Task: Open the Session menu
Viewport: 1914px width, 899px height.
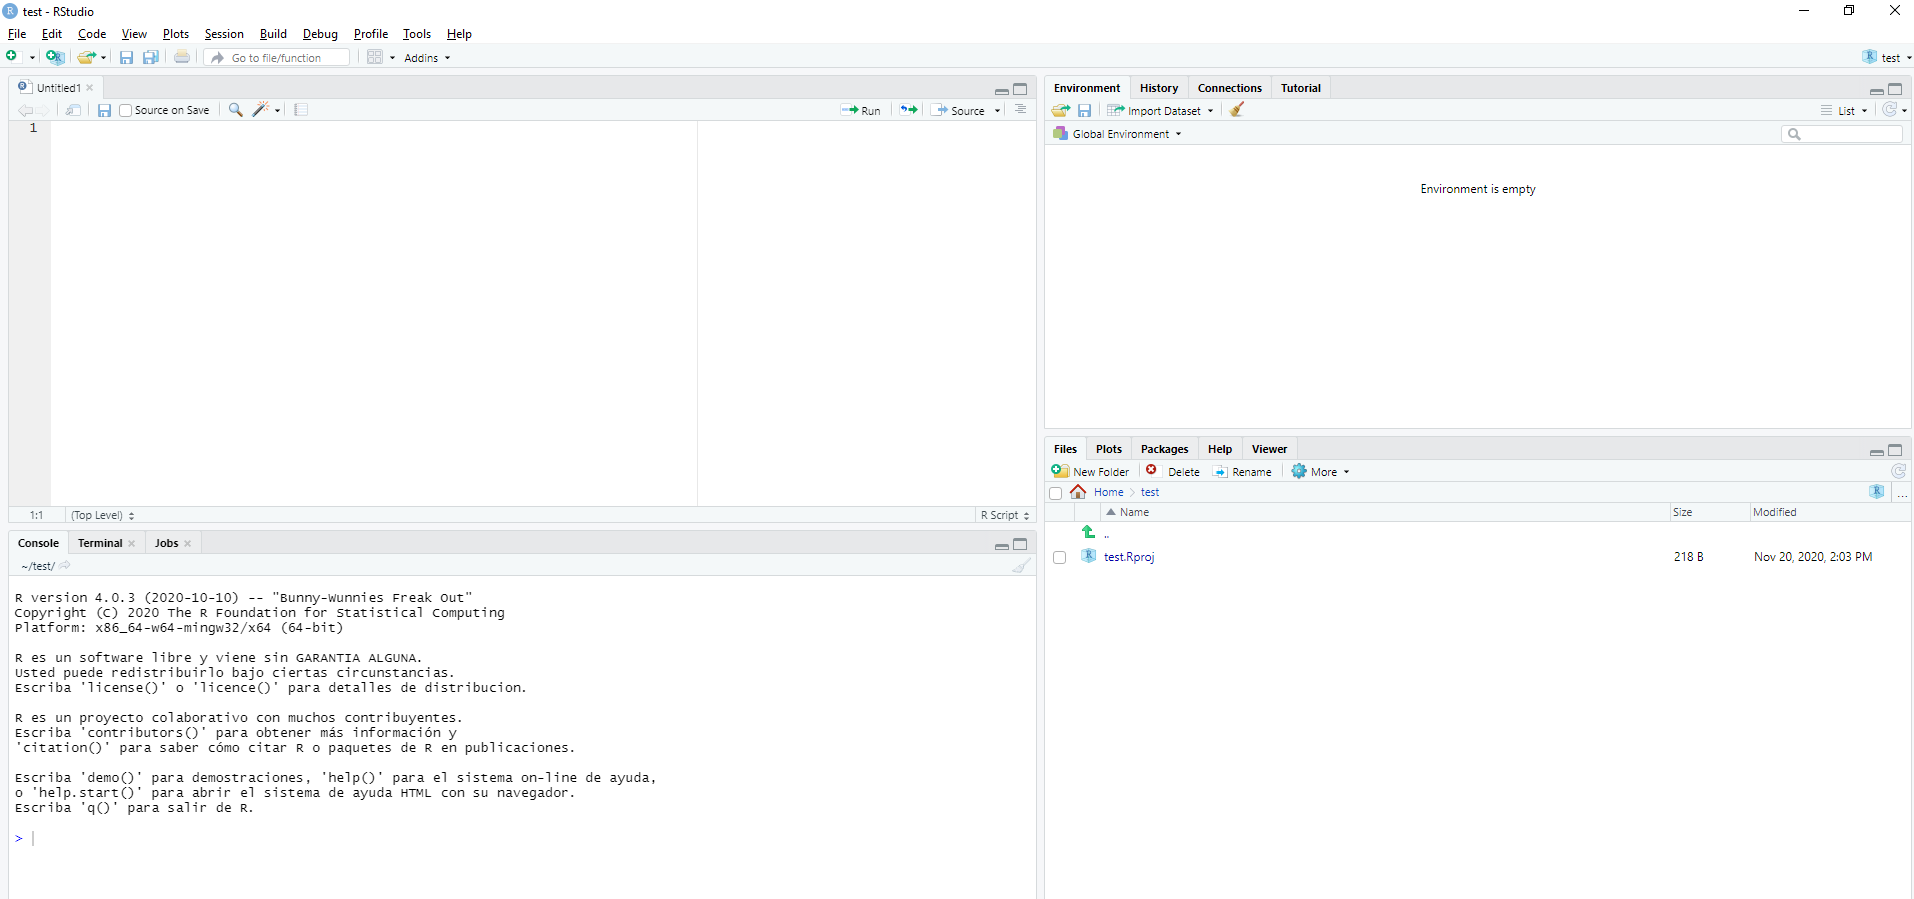Action: pos(224,34)
